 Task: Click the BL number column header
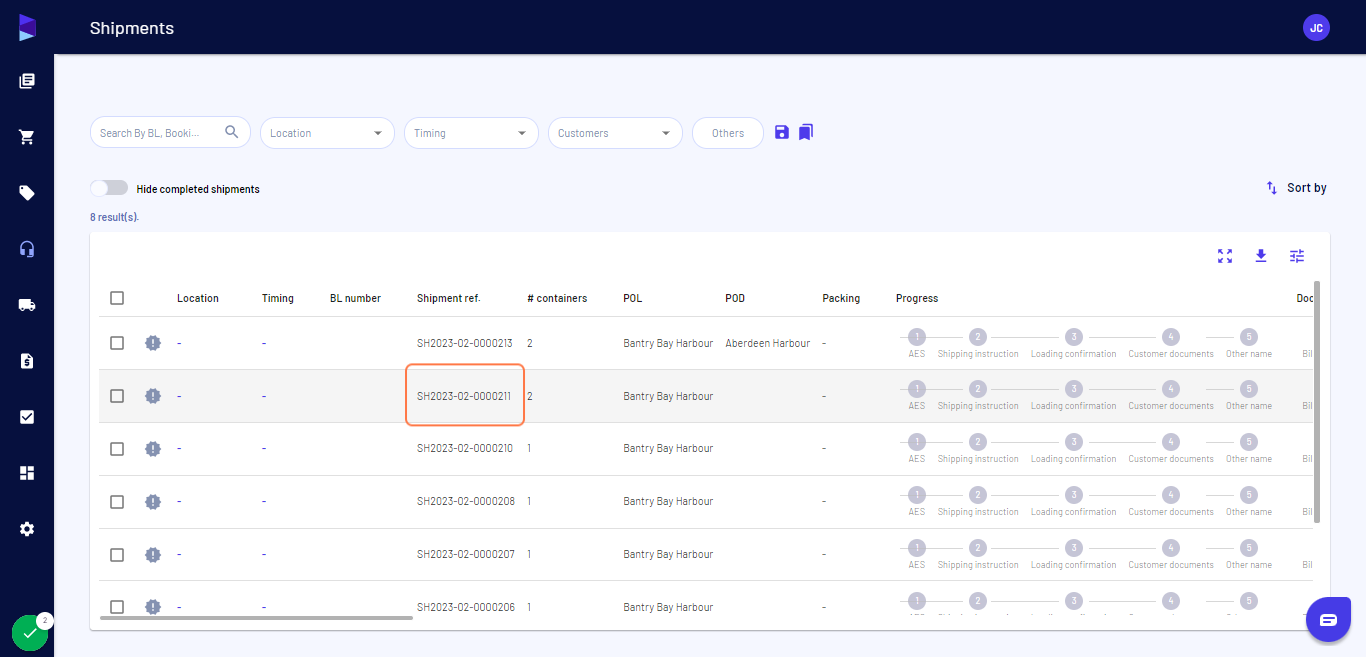point(355,298)
